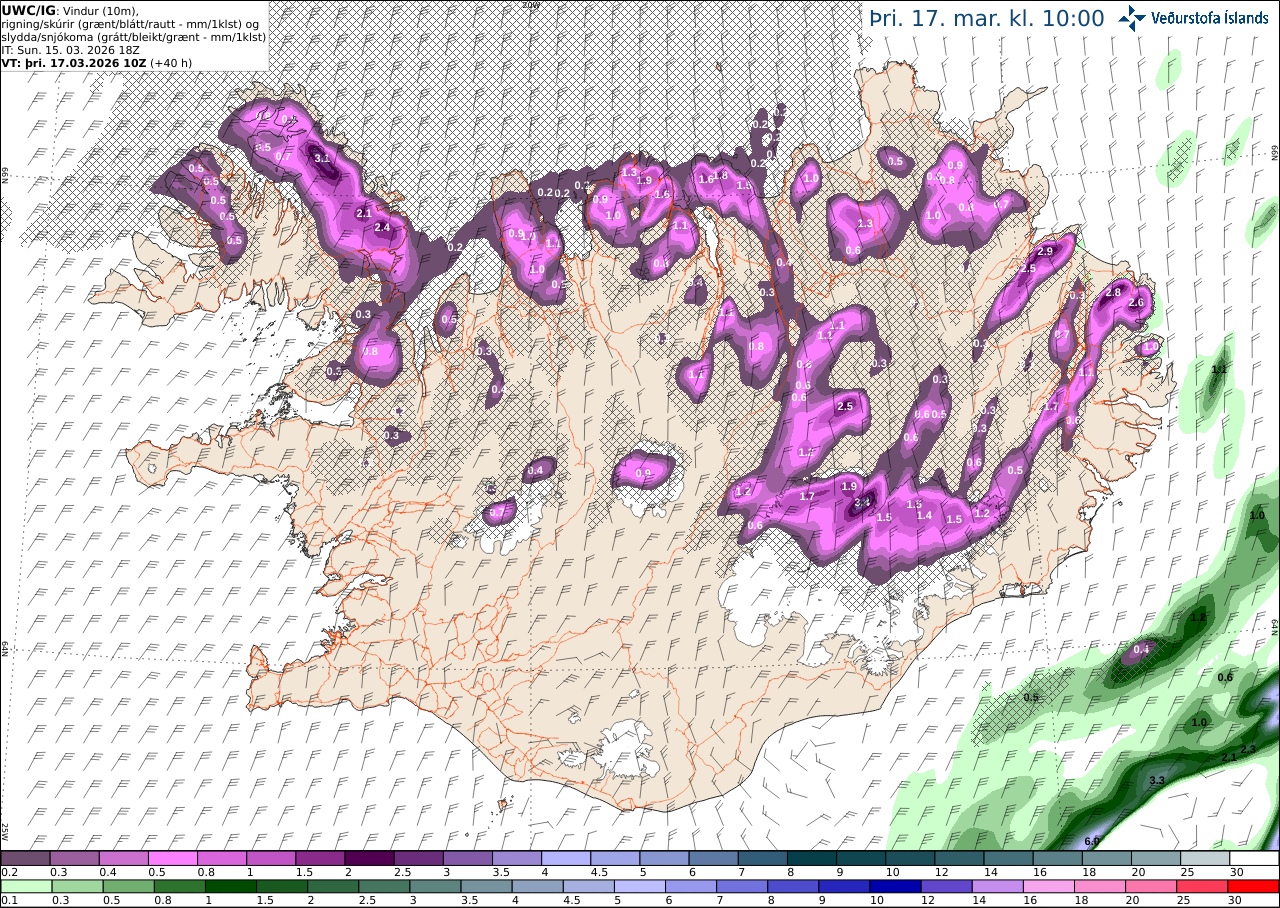
Task: Click the Veðurstofa Íslands logo icon
Action: 1132,17
